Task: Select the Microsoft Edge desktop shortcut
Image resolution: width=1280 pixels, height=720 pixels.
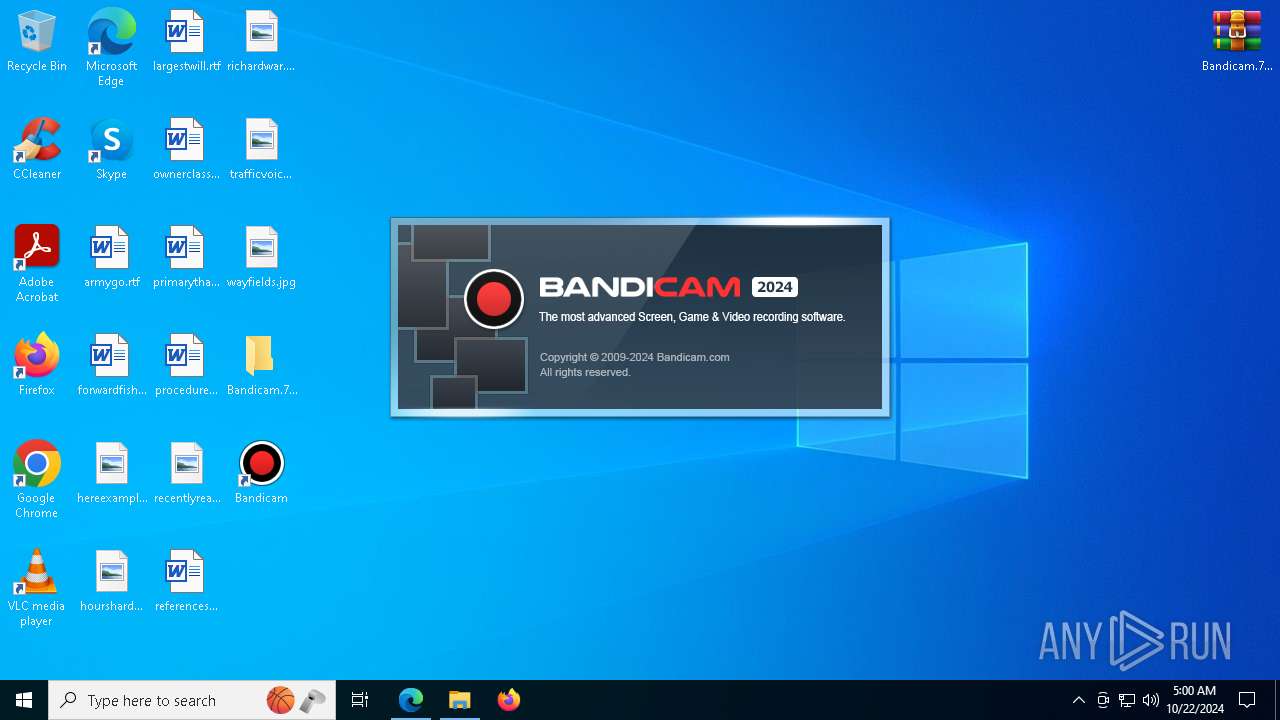Action: pyautogui.click(x=111, y=48)
